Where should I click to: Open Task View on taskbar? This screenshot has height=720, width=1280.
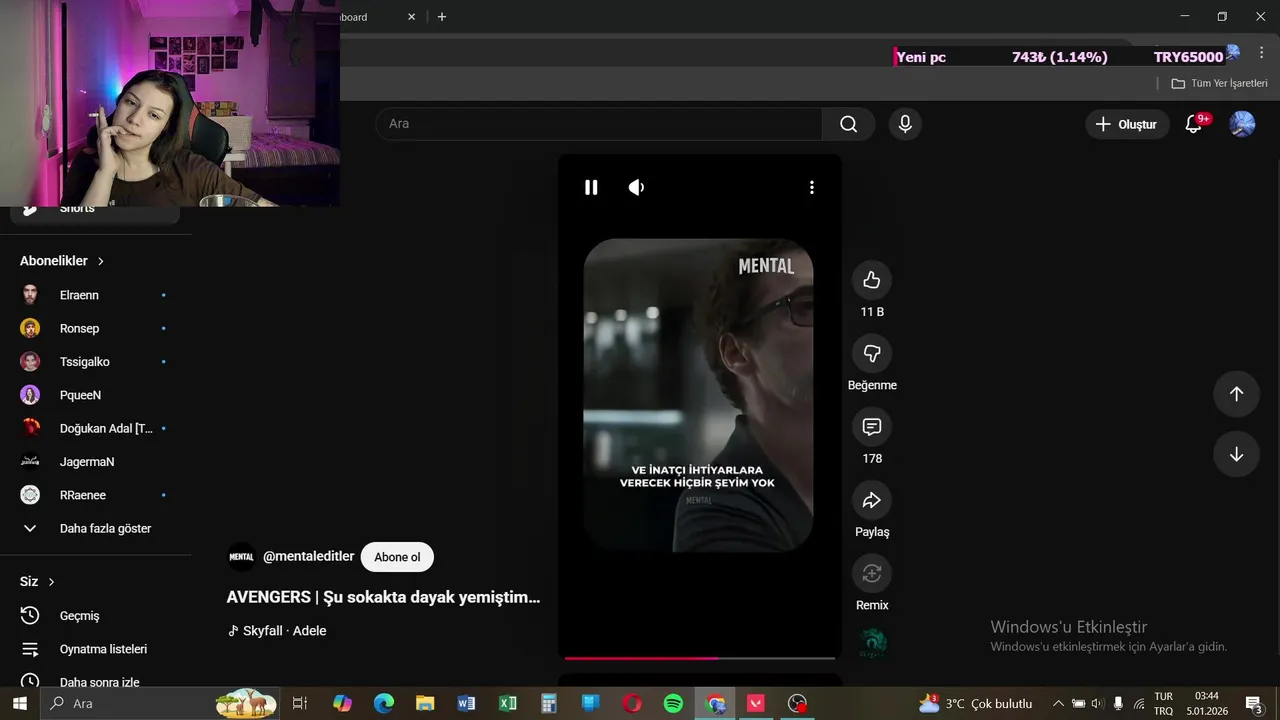pyautogui.click(x=299, y=703)
